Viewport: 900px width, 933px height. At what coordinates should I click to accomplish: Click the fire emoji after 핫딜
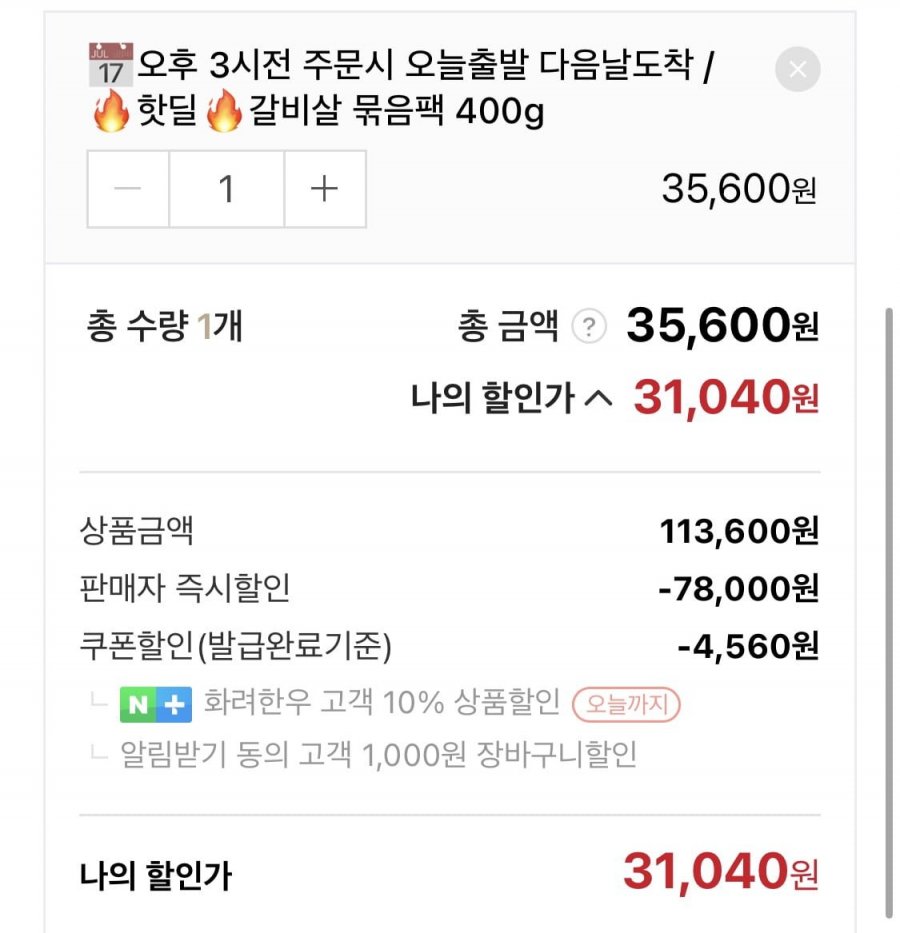(x=224, y=112)
